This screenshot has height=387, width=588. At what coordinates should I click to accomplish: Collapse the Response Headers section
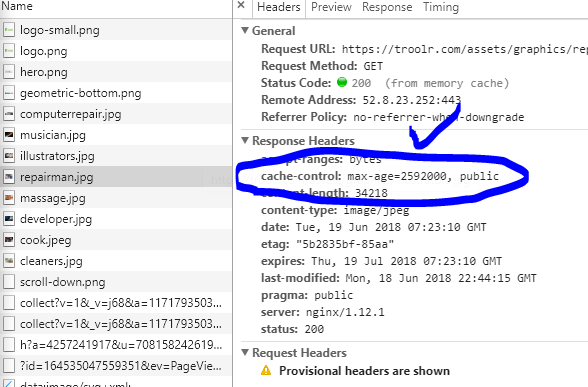click(x=245, y=140)
